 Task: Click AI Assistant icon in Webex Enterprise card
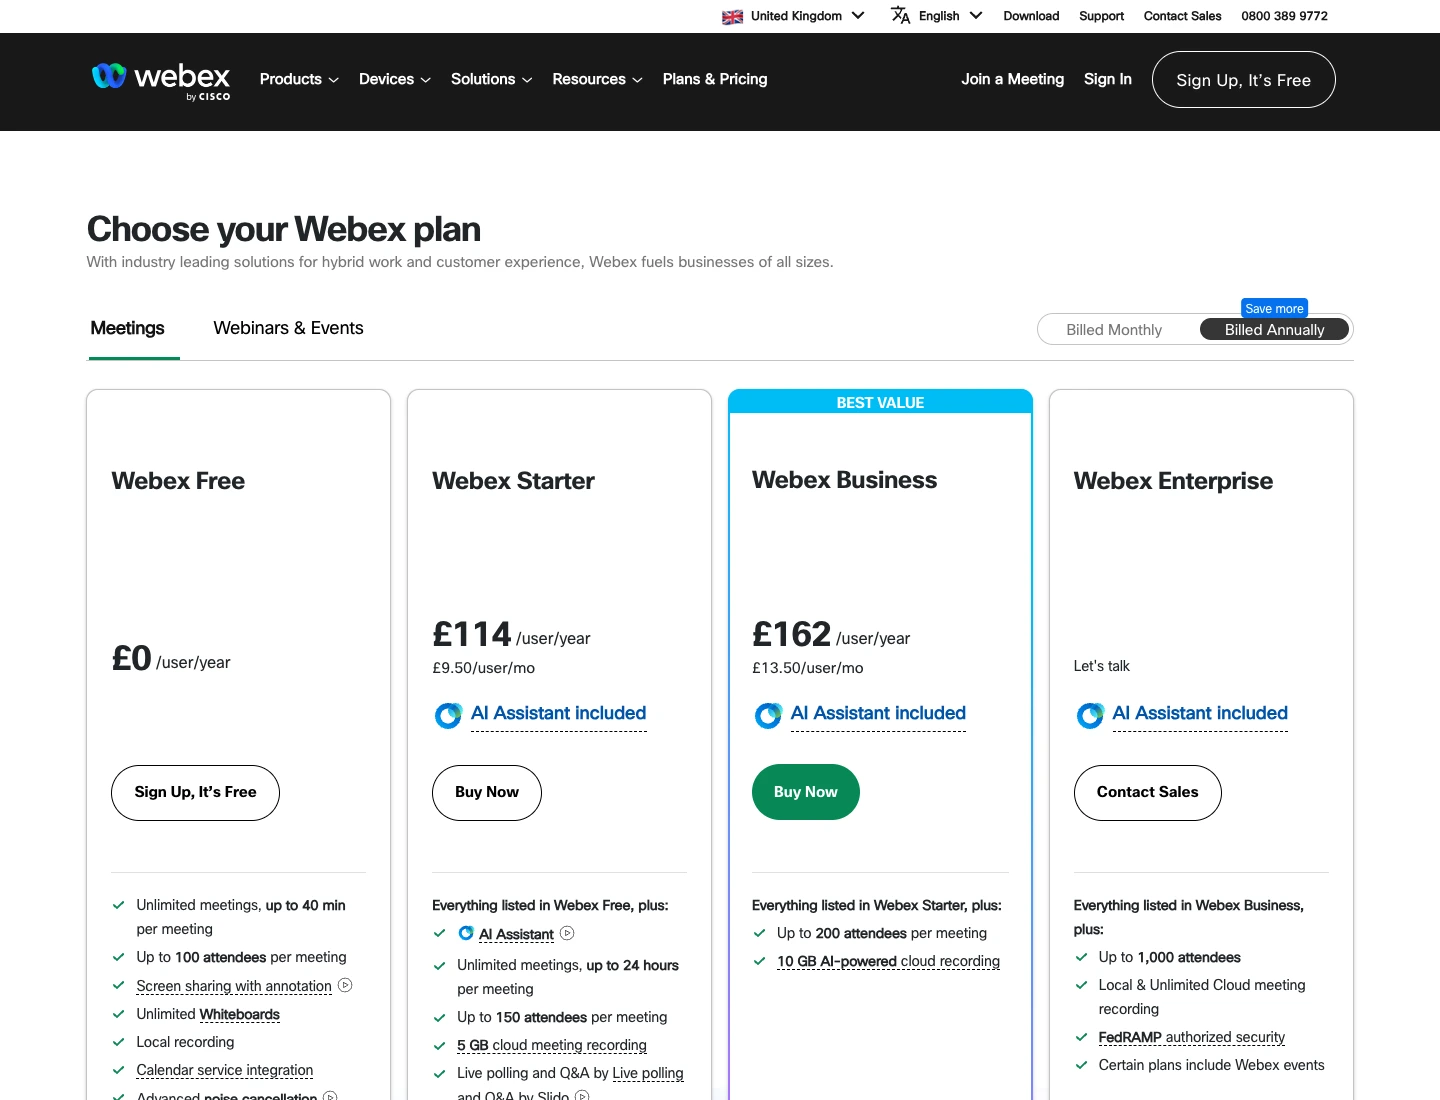click(x=1090, y=715)
